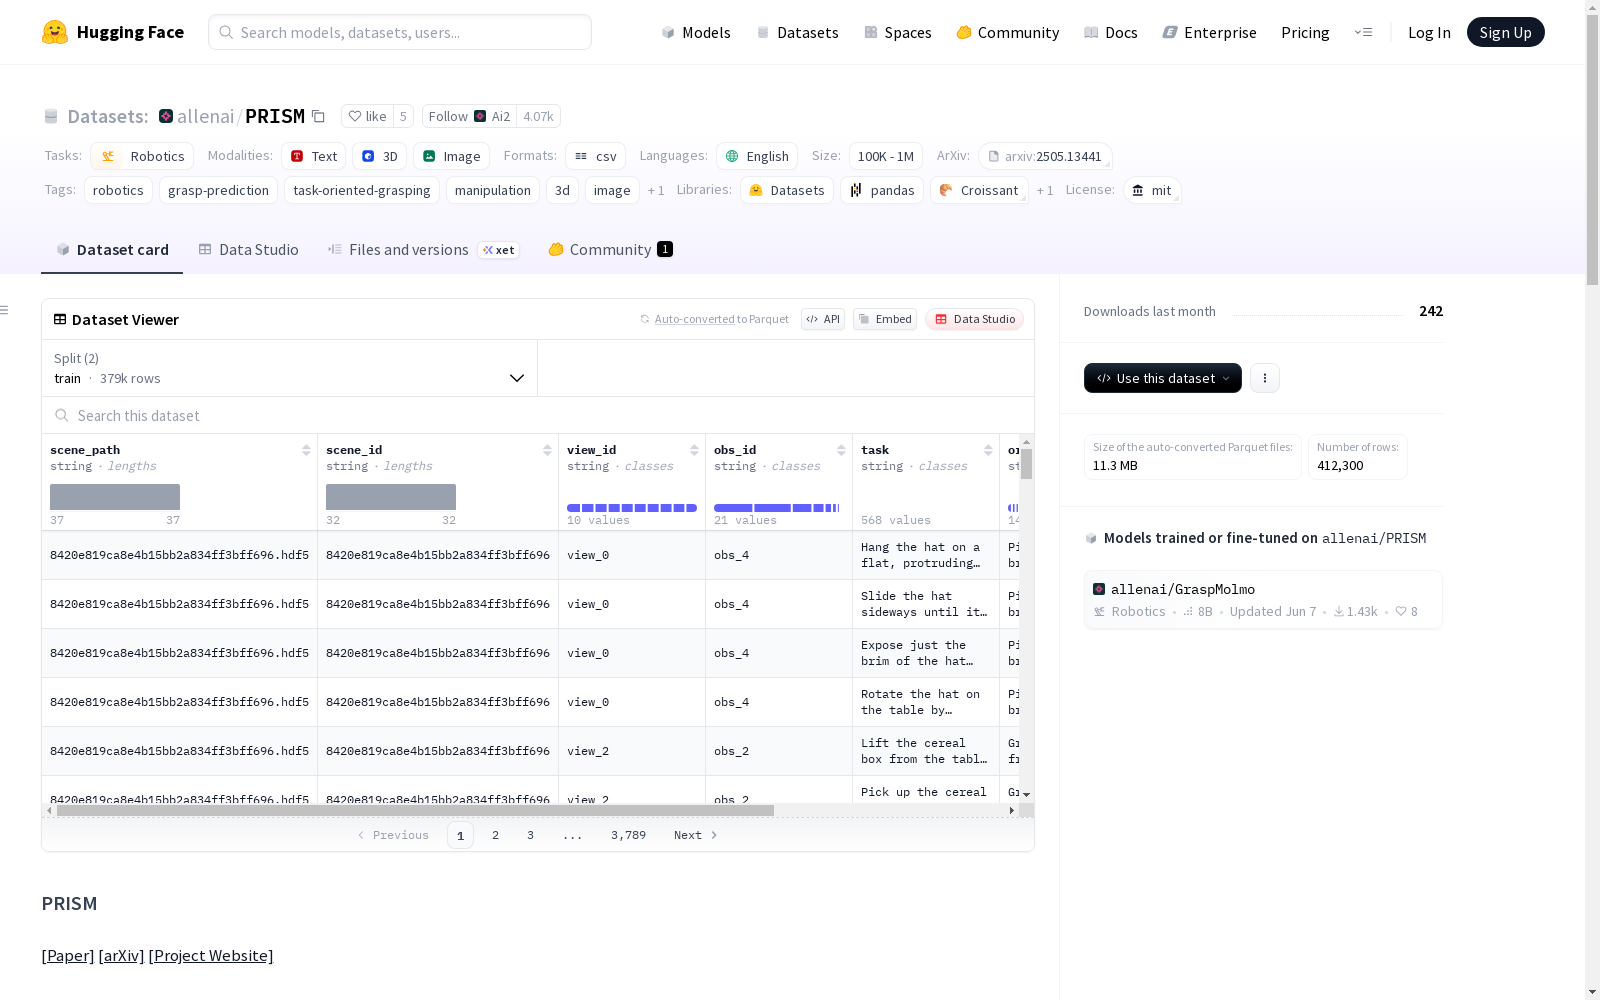This screenshot has height=1000, width=1600.
Task: Expand the +1 more libraries
Action: click(1045, 190)
